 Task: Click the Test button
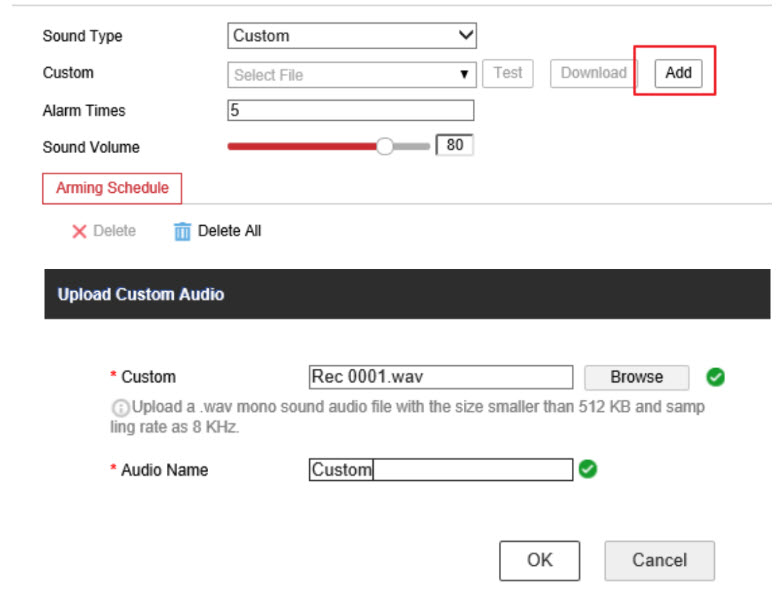[508, 73]
